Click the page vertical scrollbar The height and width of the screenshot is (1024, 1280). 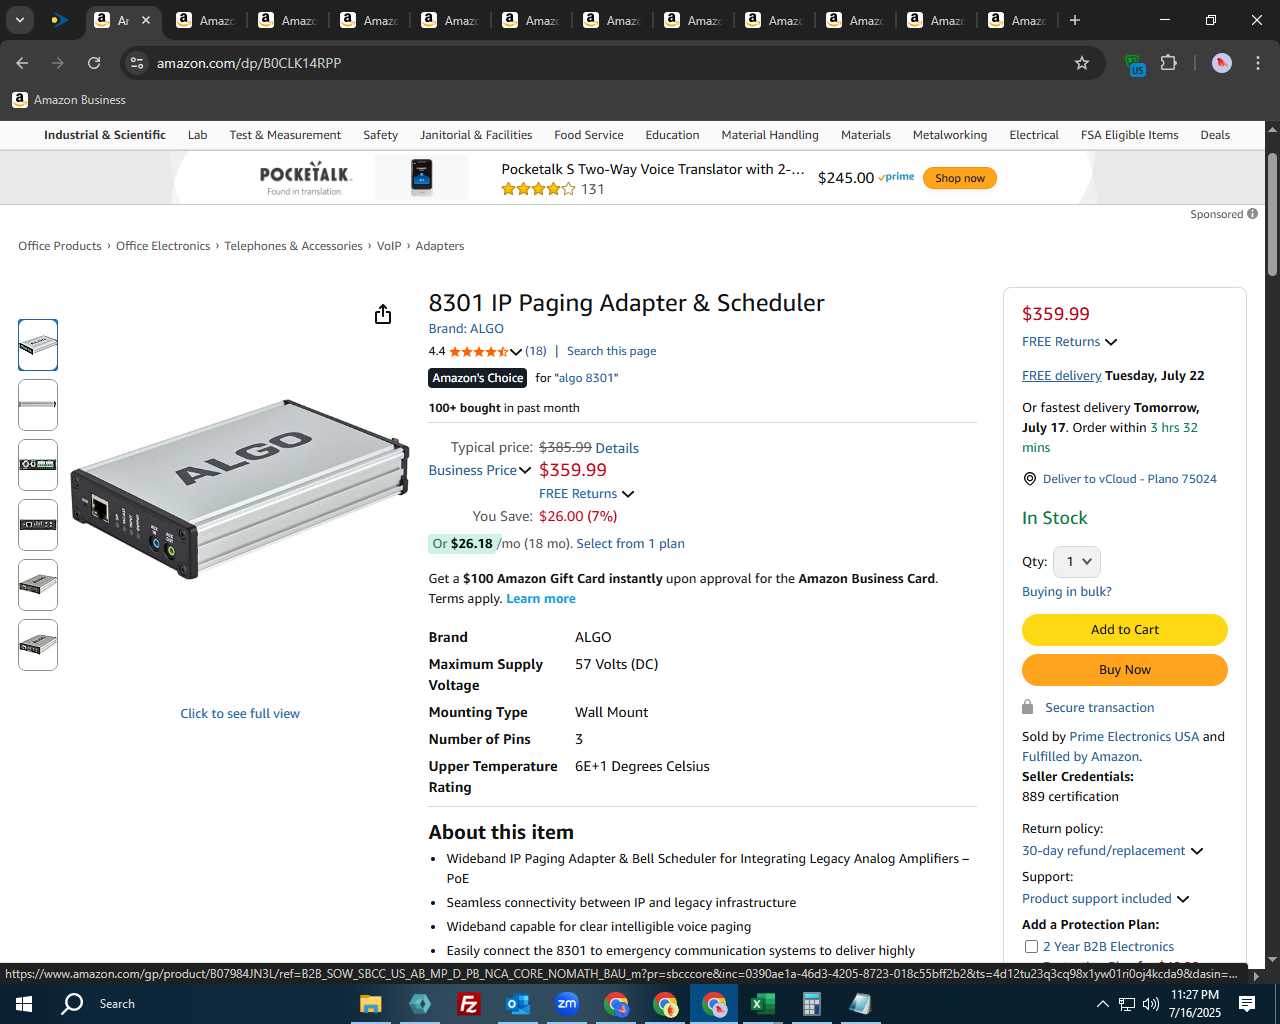click(1272, 215)
